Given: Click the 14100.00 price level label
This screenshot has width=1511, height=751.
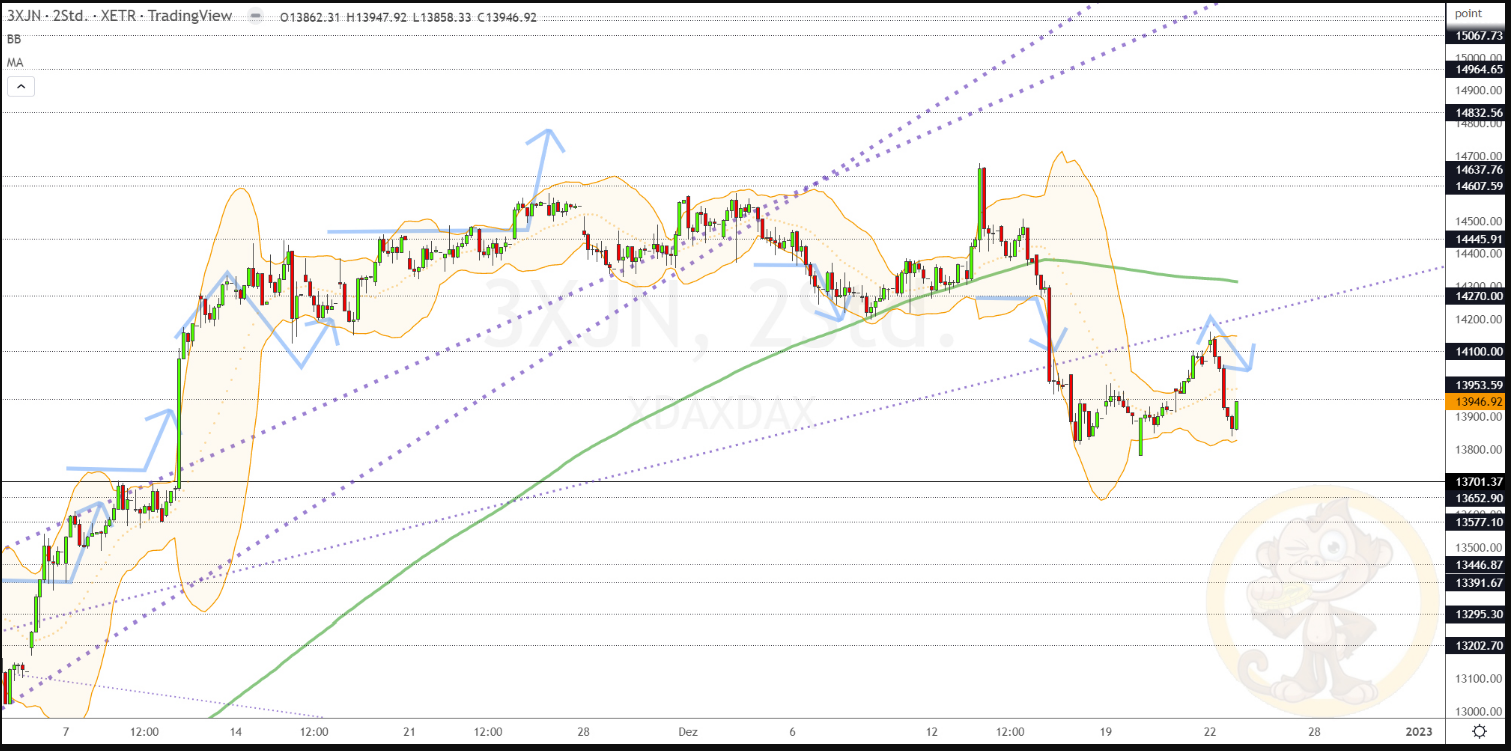Looking at the screenshot, I should (x=1478, y=352).
